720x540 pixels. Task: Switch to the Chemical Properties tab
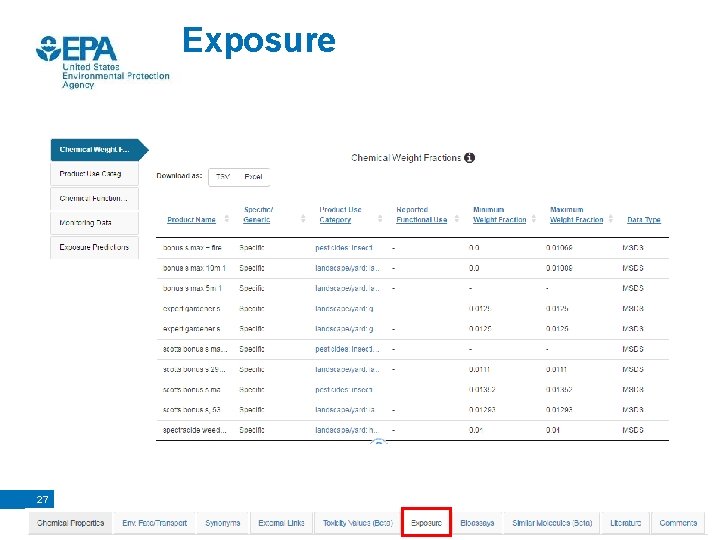point(70,523)
